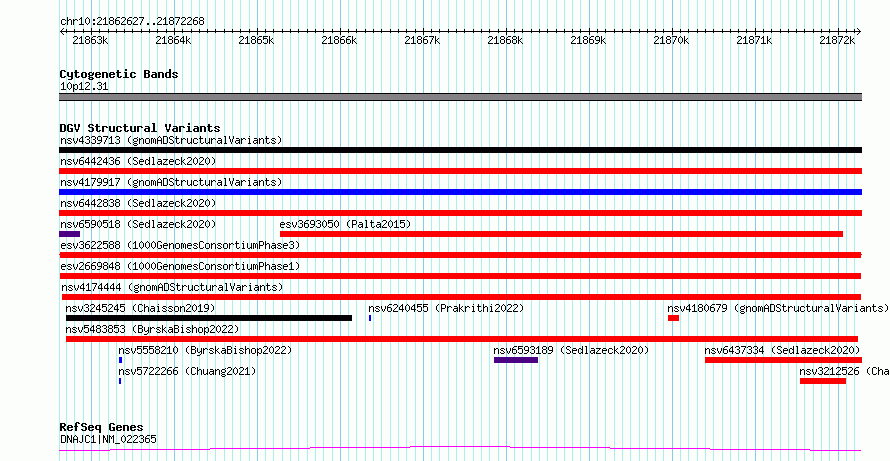Image resolution: width=890 pixels, height=461 pixels.
Task: Select the red esv3622588 variant bar
Action: tap(460, 255)
